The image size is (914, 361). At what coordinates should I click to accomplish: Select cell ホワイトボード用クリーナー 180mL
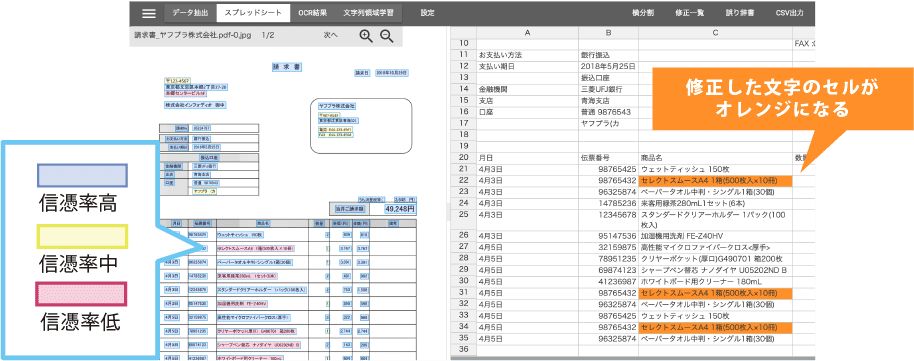click(x=715, y=281)
